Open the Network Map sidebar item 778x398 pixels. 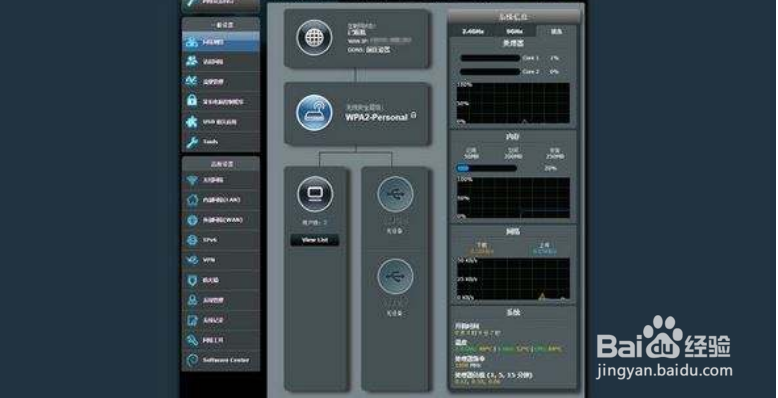(221, 42)
